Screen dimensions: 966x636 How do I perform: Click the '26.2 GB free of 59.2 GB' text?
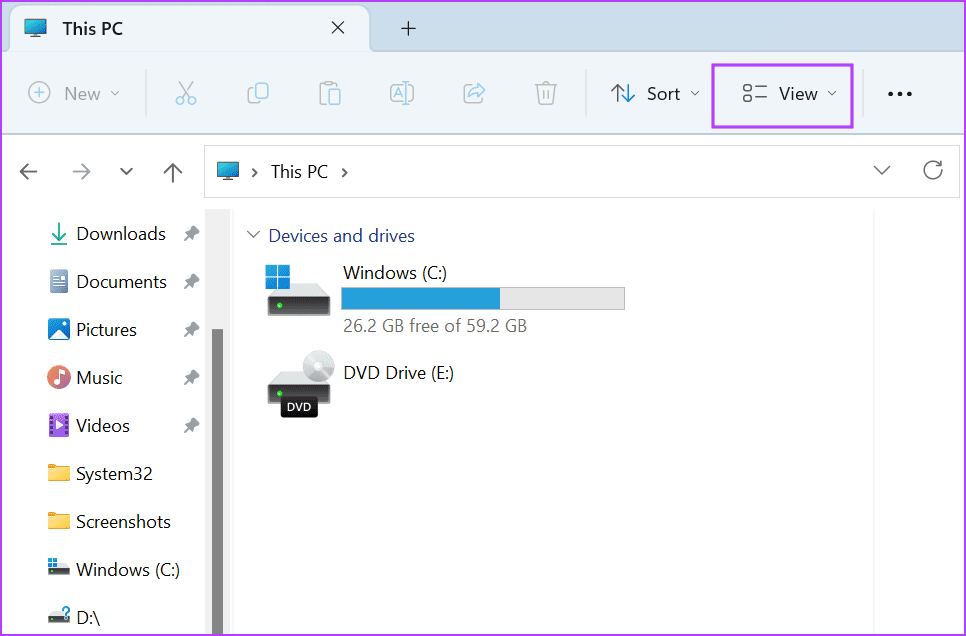[x=435, y=325]
